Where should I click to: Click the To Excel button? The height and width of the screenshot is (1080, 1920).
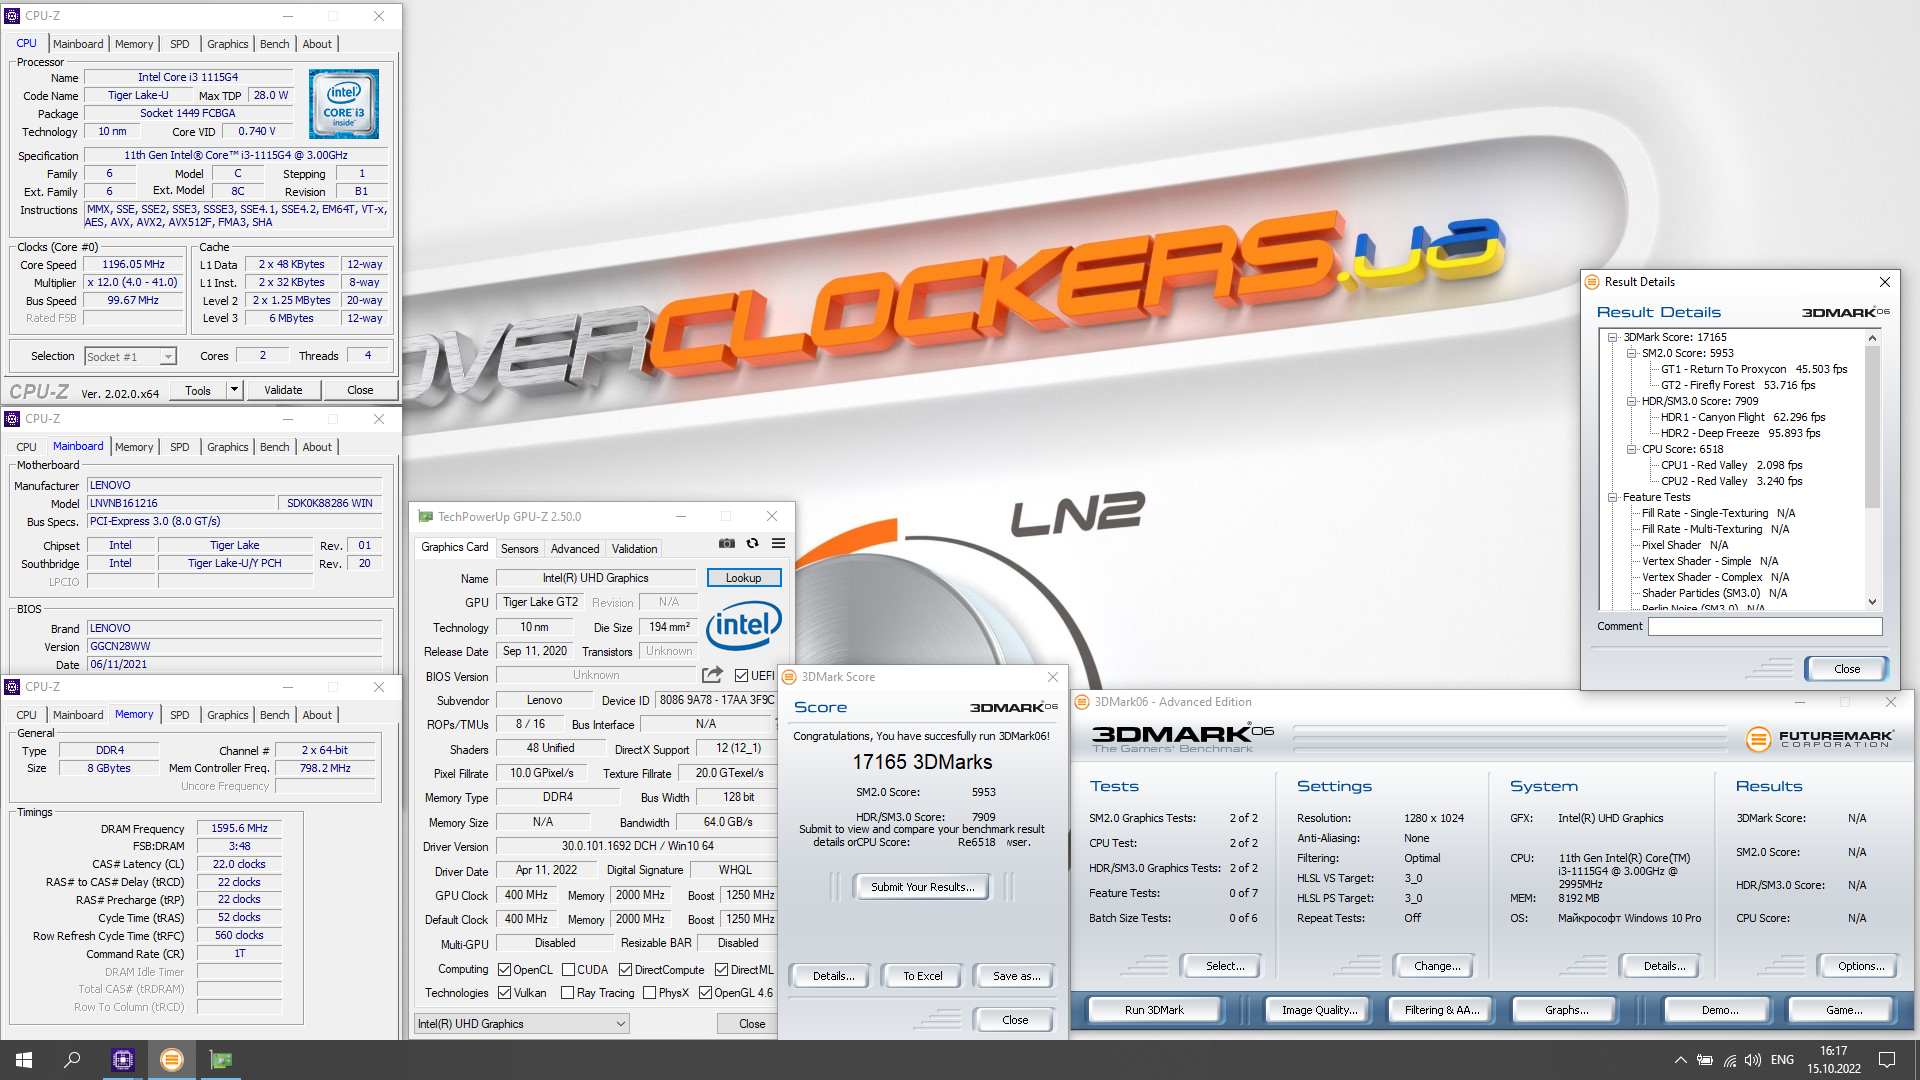click(x=922, y=976)
